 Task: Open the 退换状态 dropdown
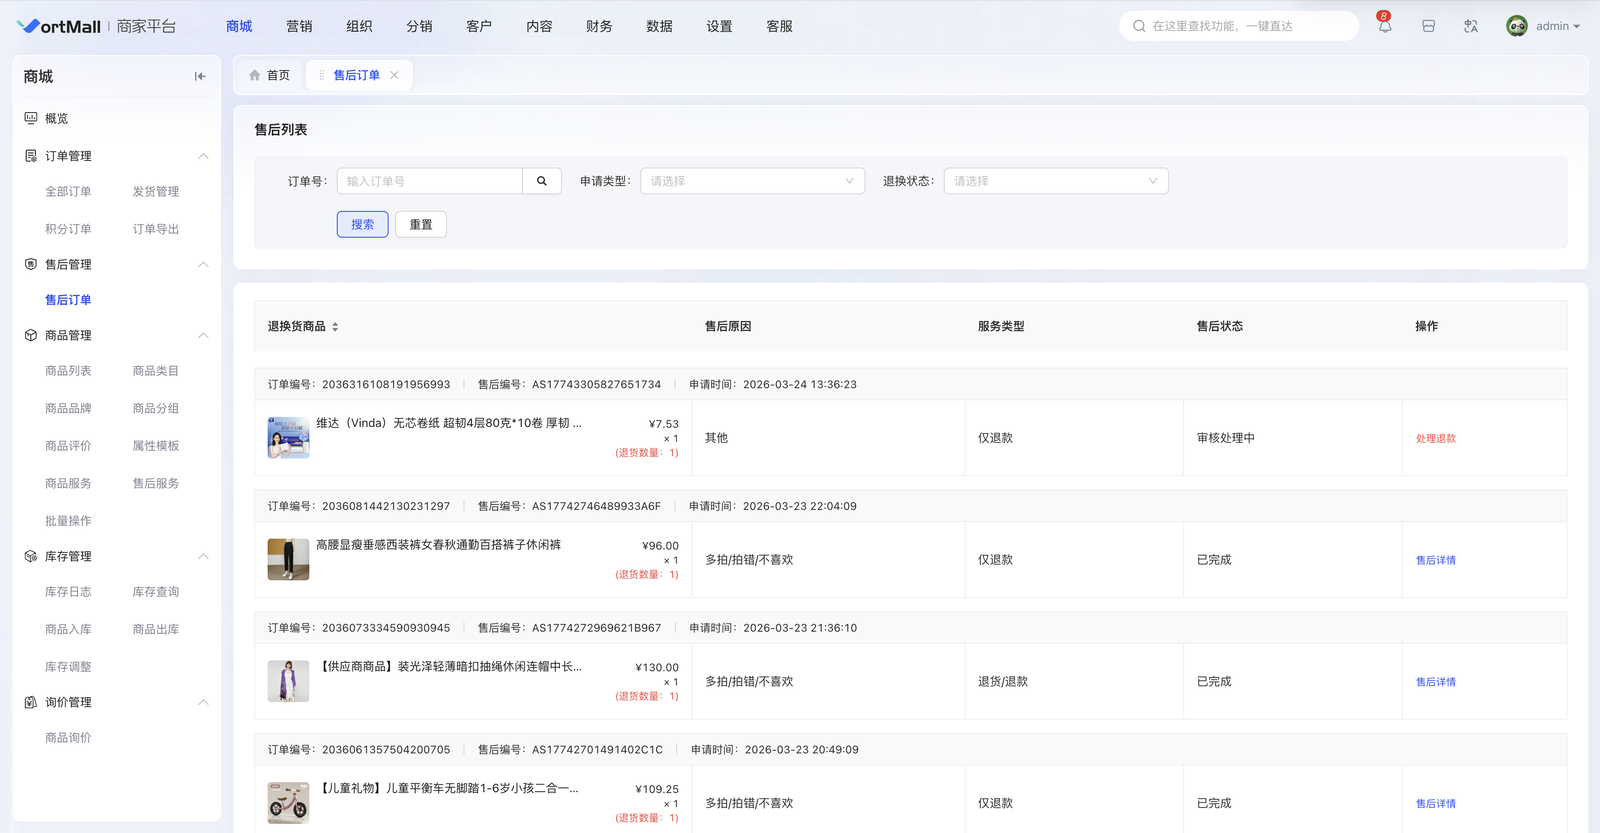[1055, 181]
